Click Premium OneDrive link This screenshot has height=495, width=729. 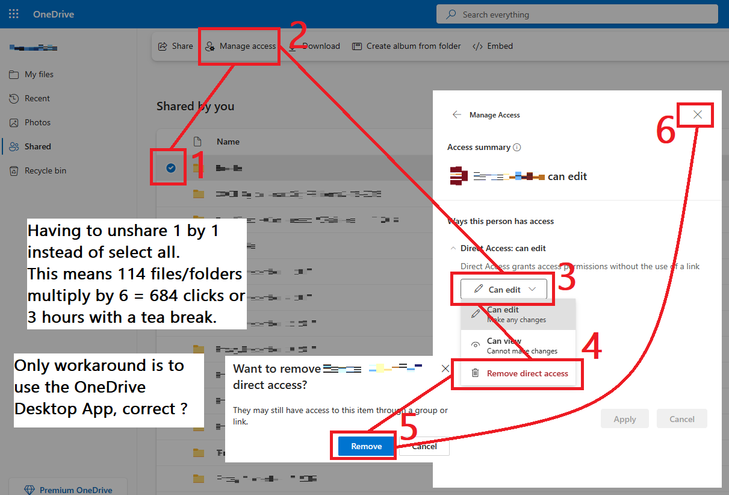pos(75,490)
